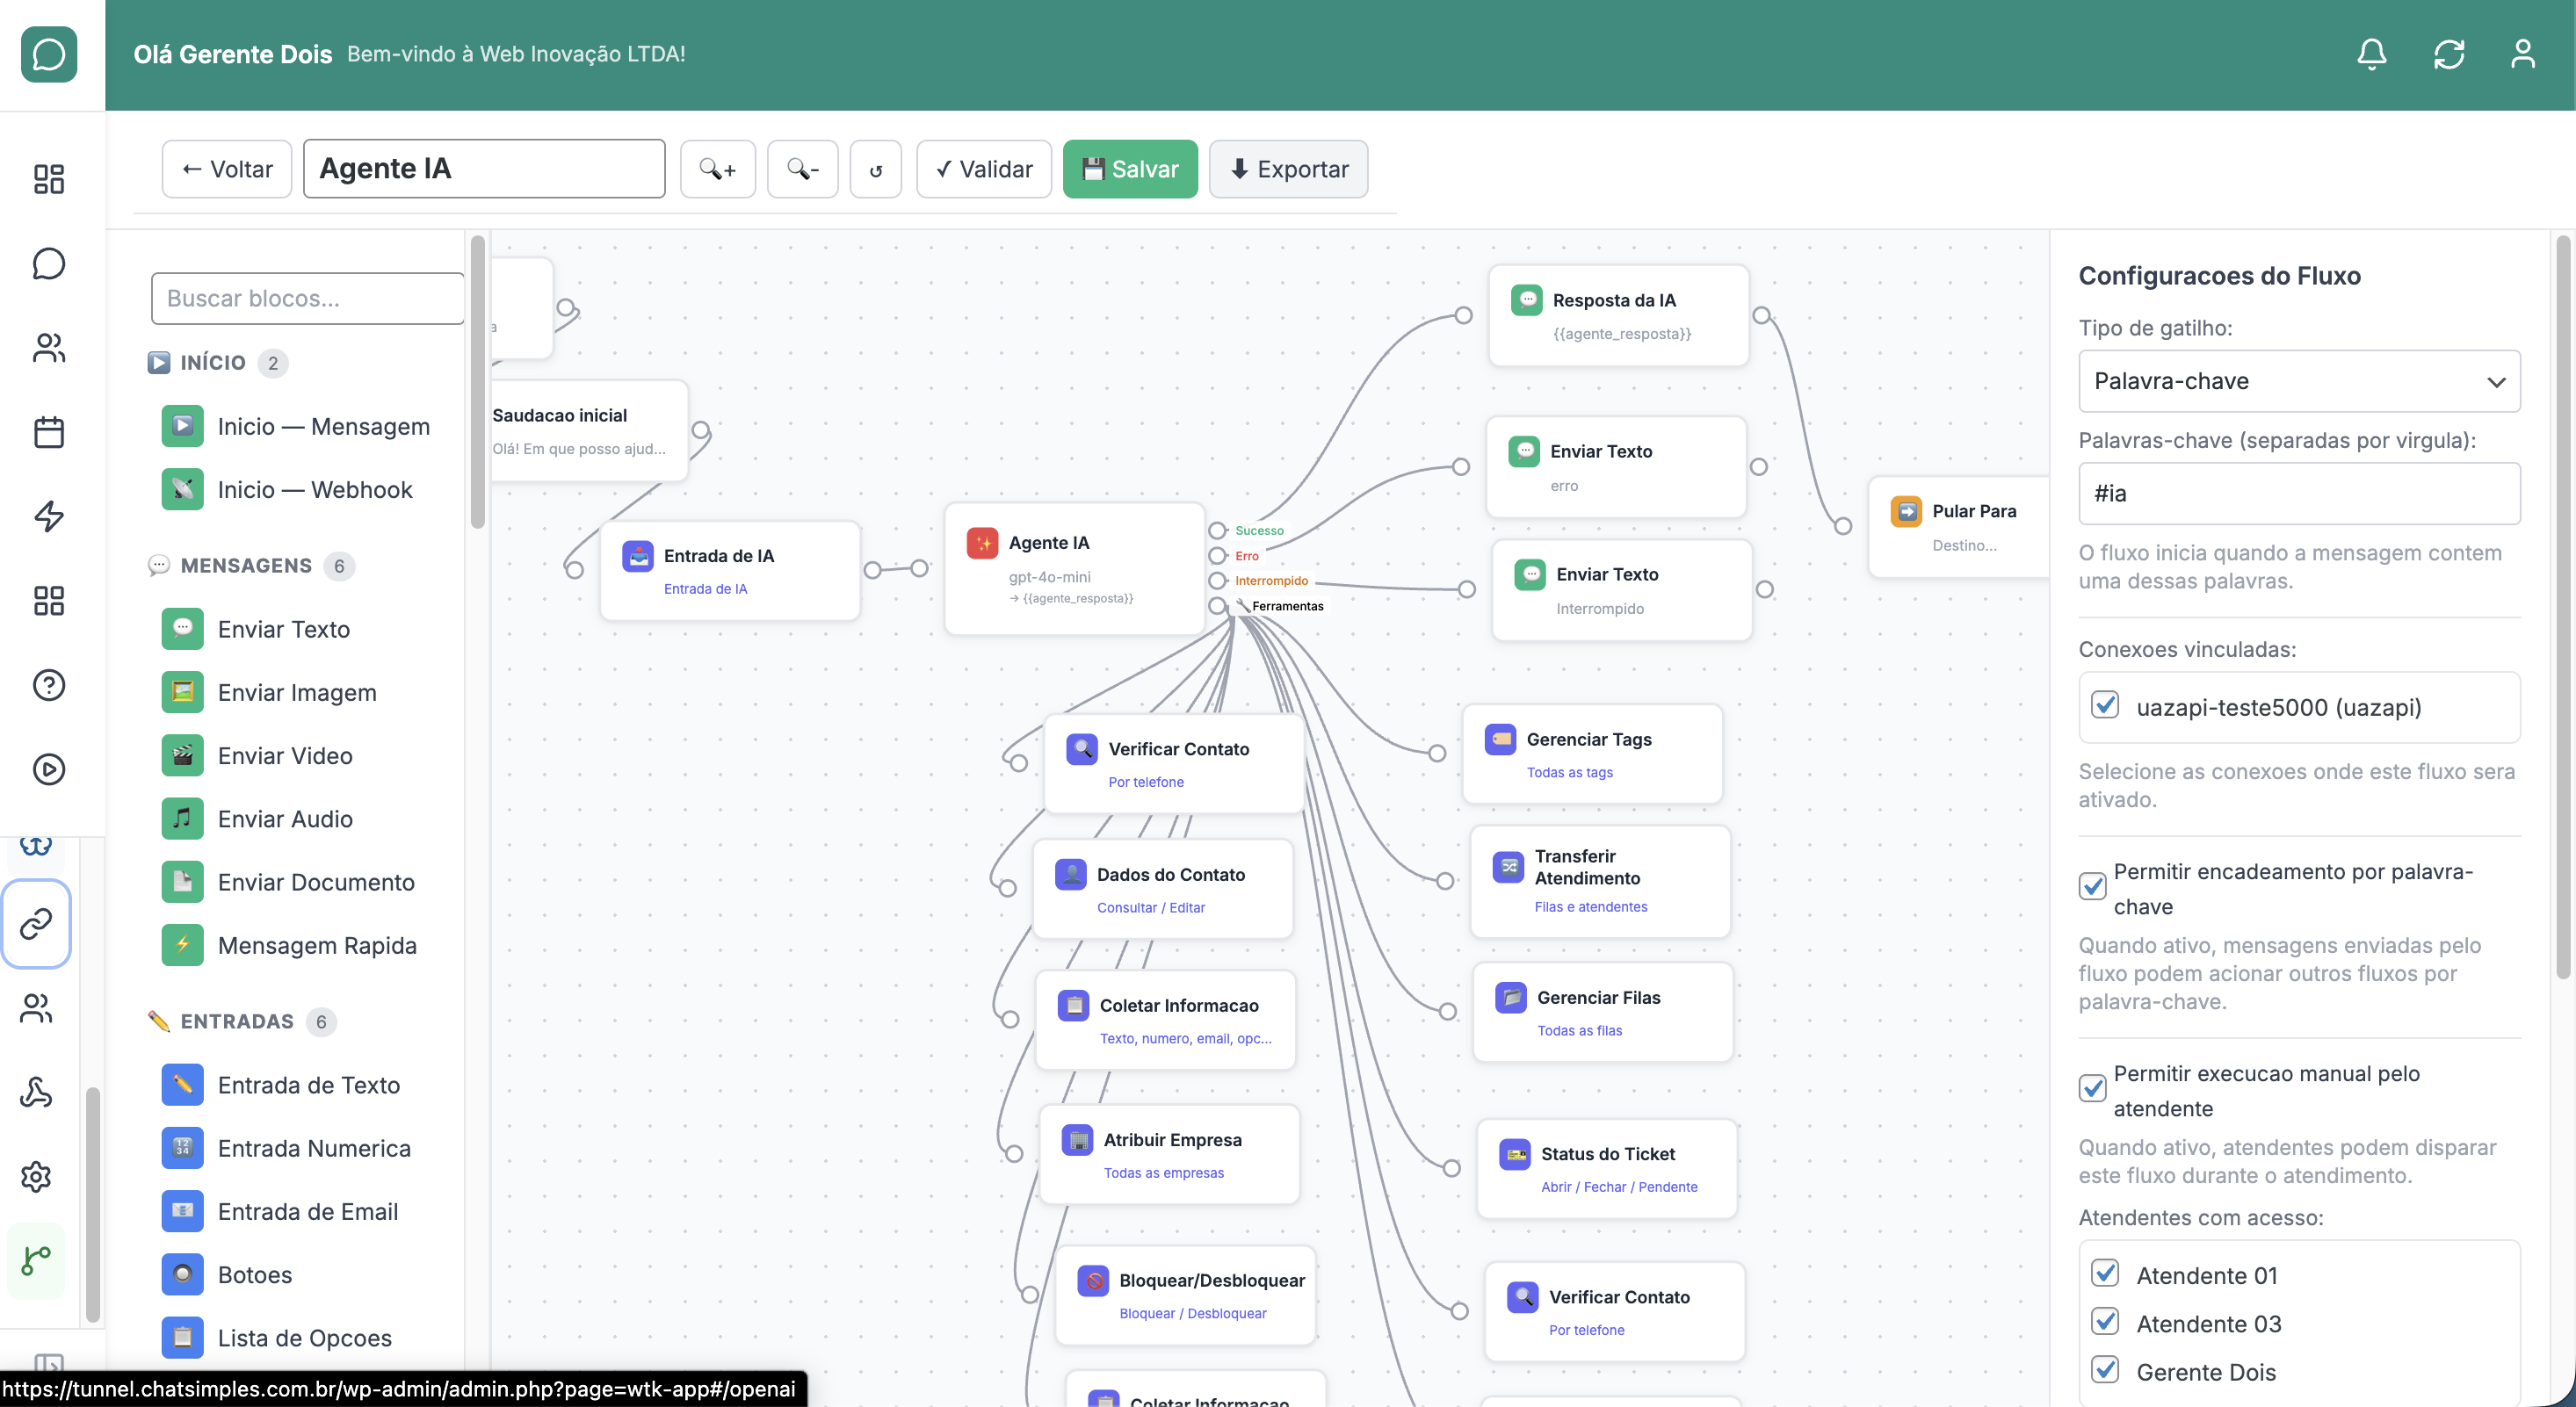This screenshot has height=1407, width=2576.
Task: Click the Salvar button
Action: [1130, 169]
